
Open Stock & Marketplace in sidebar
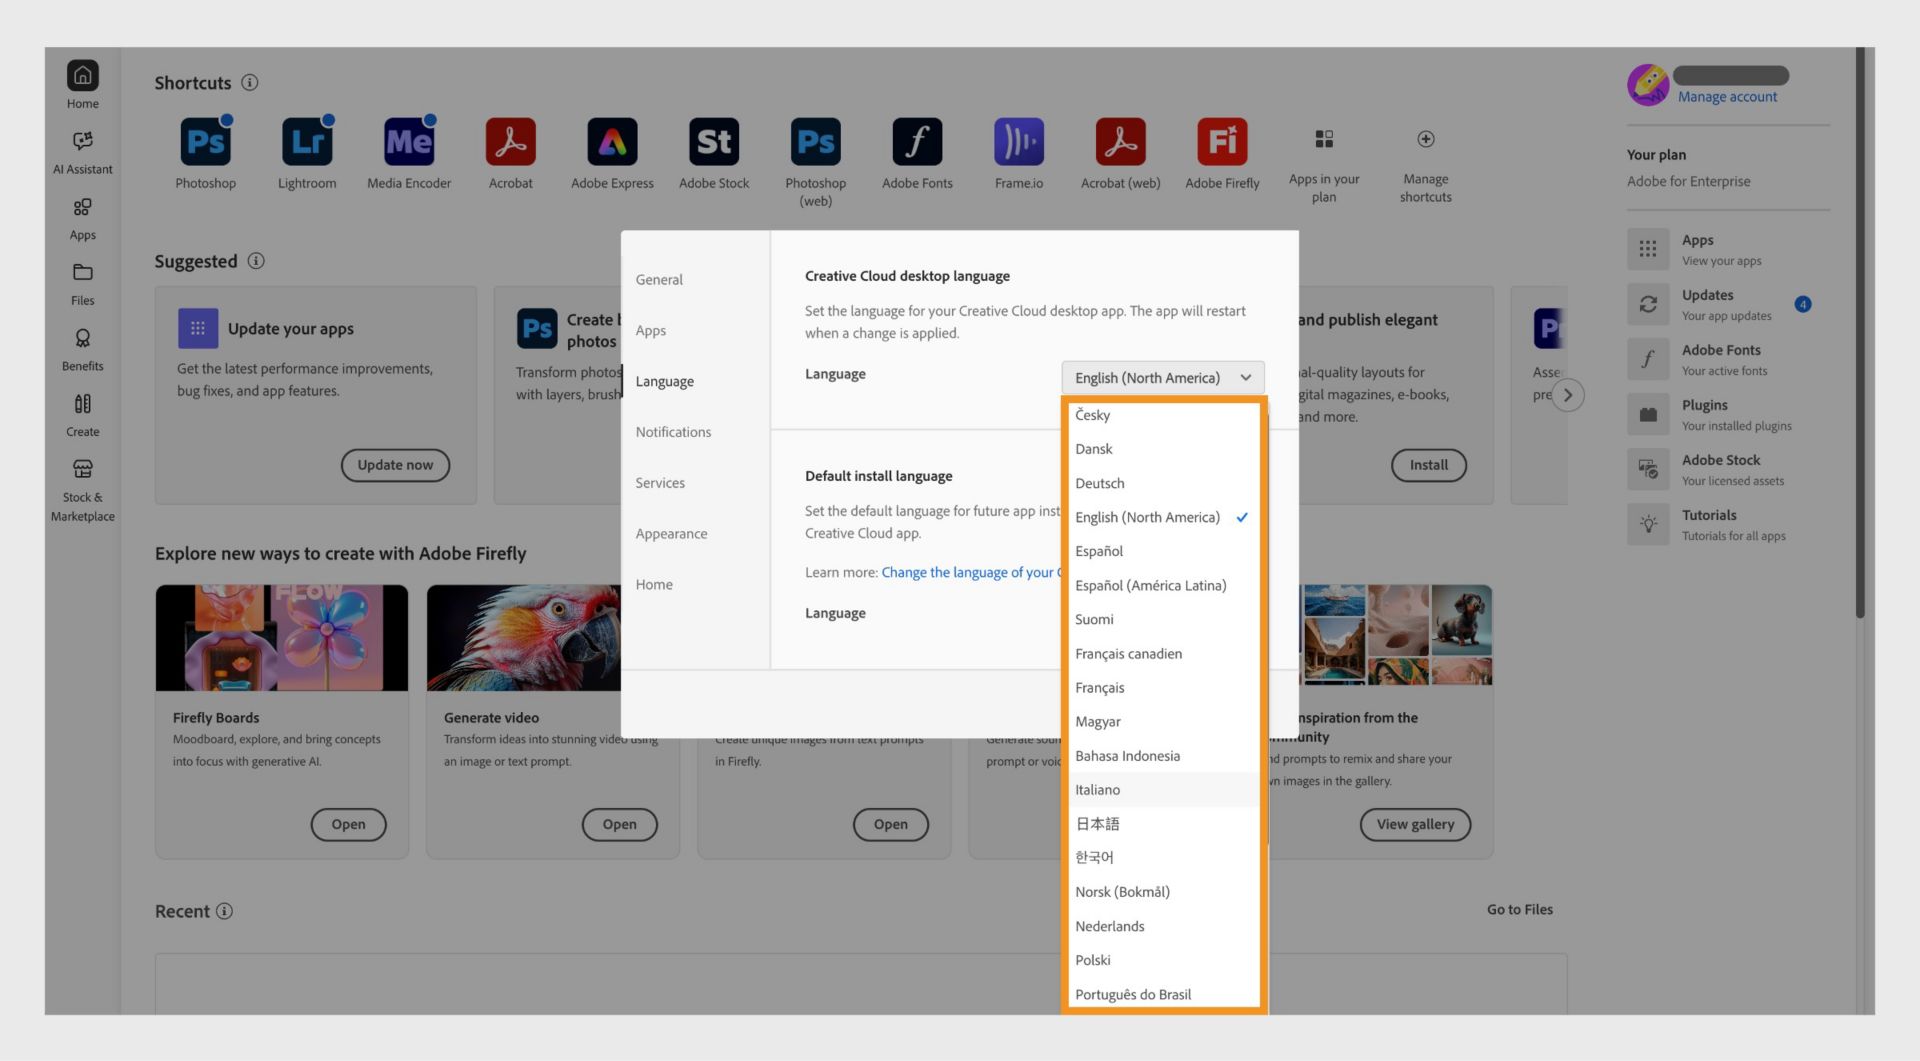click(x=83, y=490)
